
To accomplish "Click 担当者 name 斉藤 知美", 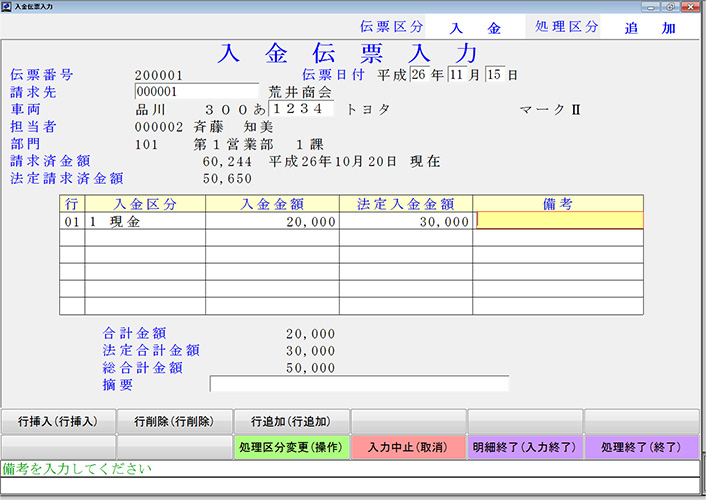I will (233, 127).
